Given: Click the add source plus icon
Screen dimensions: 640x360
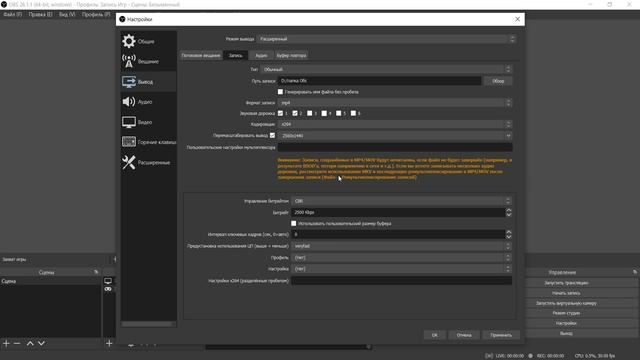Looking at the screenshot, I should tap(109, 344).
